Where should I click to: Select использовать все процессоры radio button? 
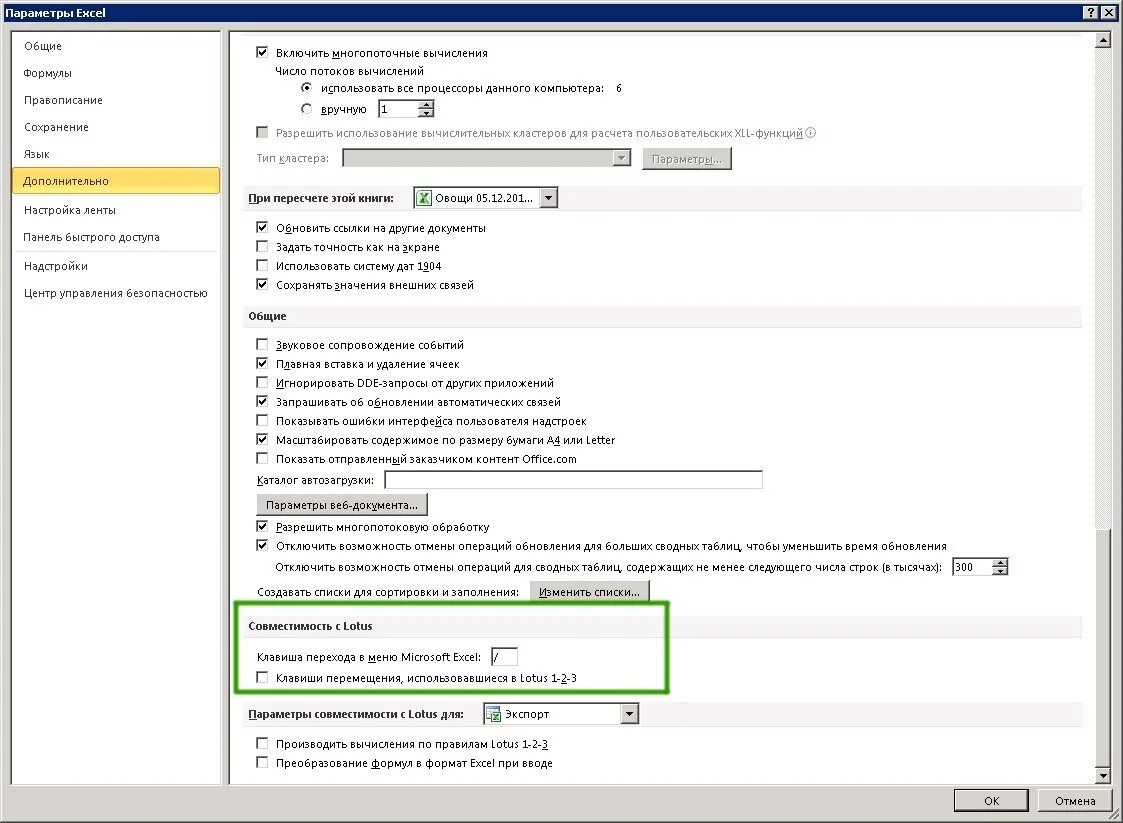point(307,88)
